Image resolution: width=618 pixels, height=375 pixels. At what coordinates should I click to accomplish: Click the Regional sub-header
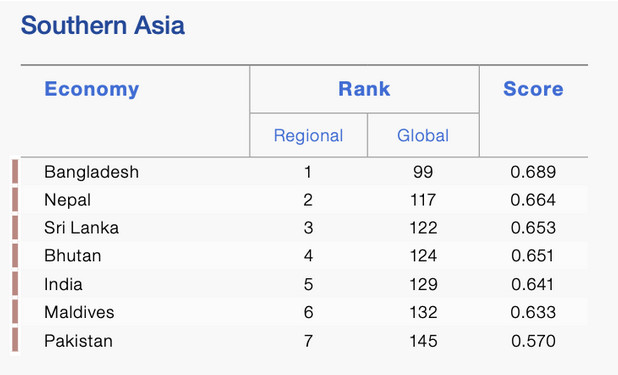click(308, 136)
